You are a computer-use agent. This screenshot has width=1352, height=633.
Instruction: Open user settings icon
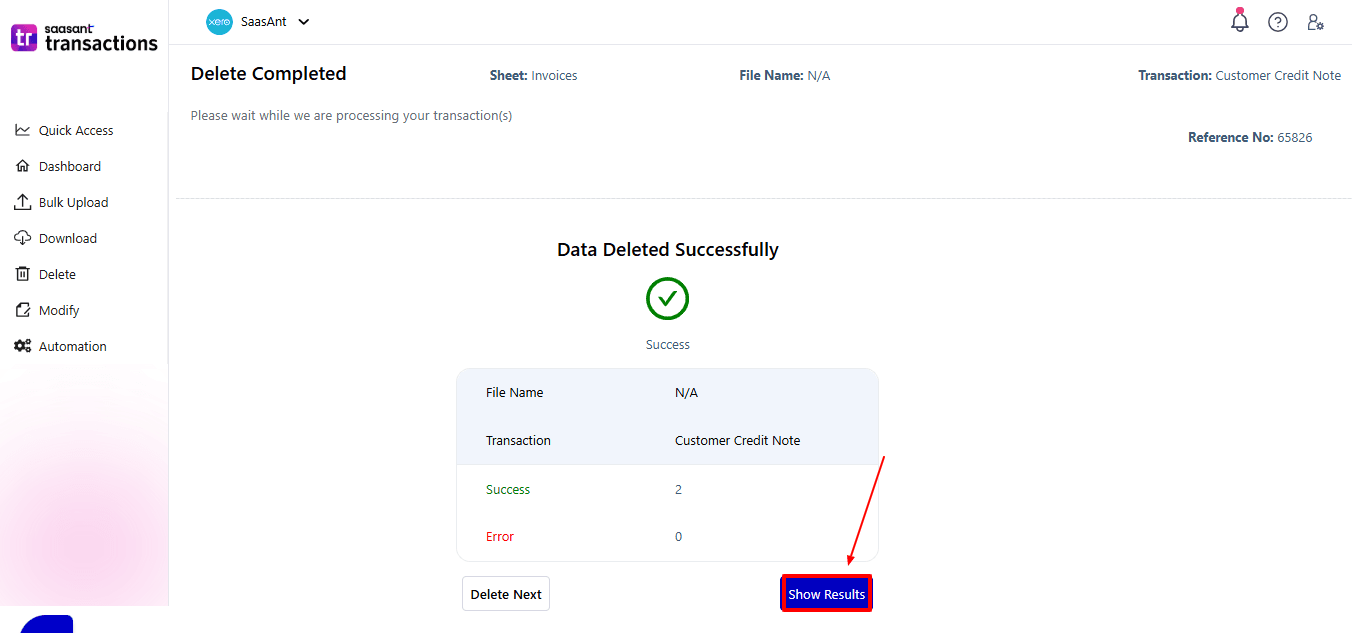pyautogui.click(x=1316, y=22)
